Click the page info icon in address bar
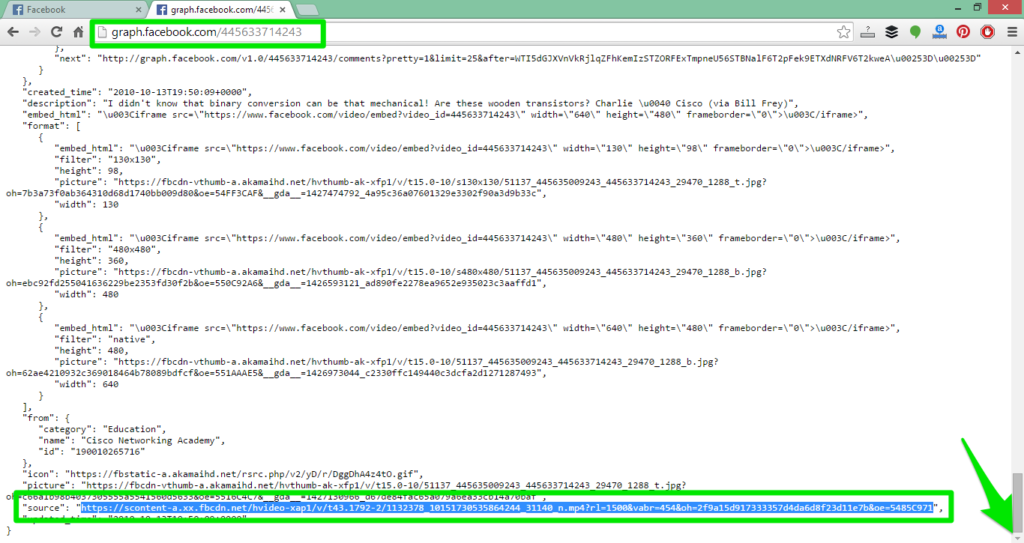 click(102, 32)
